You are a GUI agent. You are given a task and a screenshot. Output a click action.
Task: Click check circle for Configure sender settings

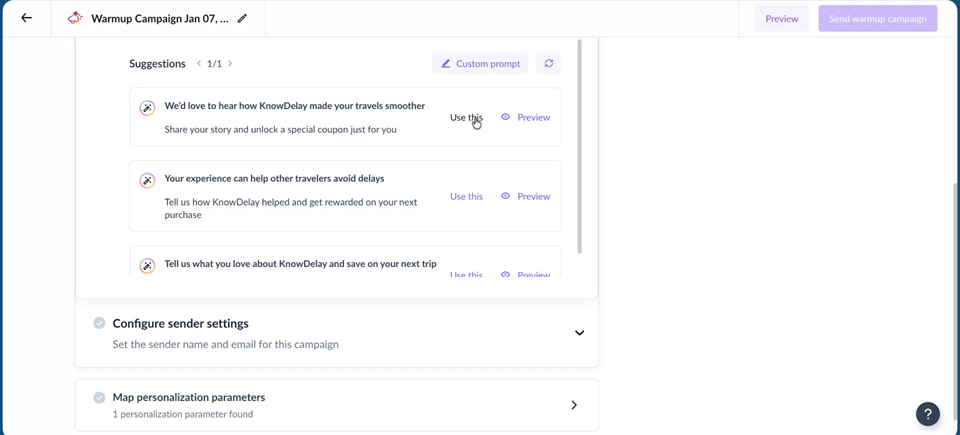coord(99,323)
